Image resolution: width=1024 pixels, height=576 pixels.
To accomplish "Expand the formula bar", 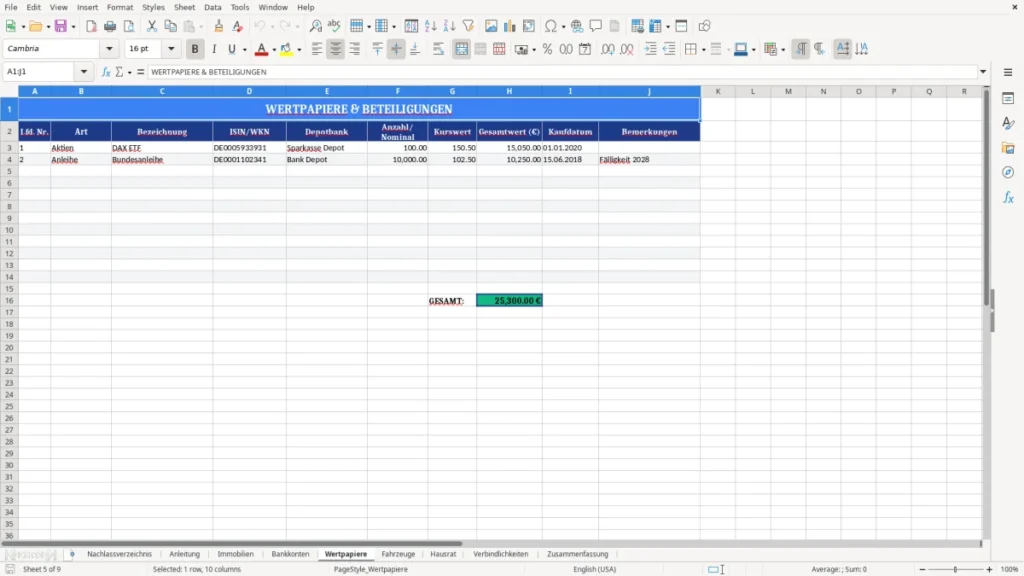I will point(983,72).
